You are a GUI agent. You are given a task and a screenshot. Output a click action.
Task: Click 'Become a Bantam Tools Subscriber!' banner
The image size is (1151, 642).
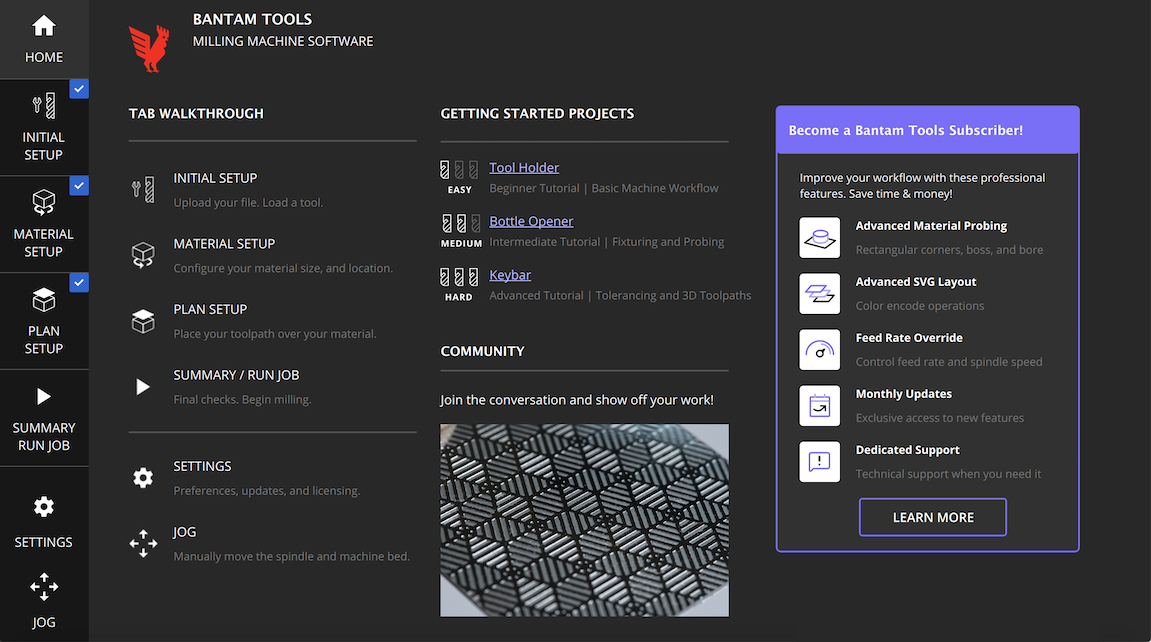(x=928, y=130)
